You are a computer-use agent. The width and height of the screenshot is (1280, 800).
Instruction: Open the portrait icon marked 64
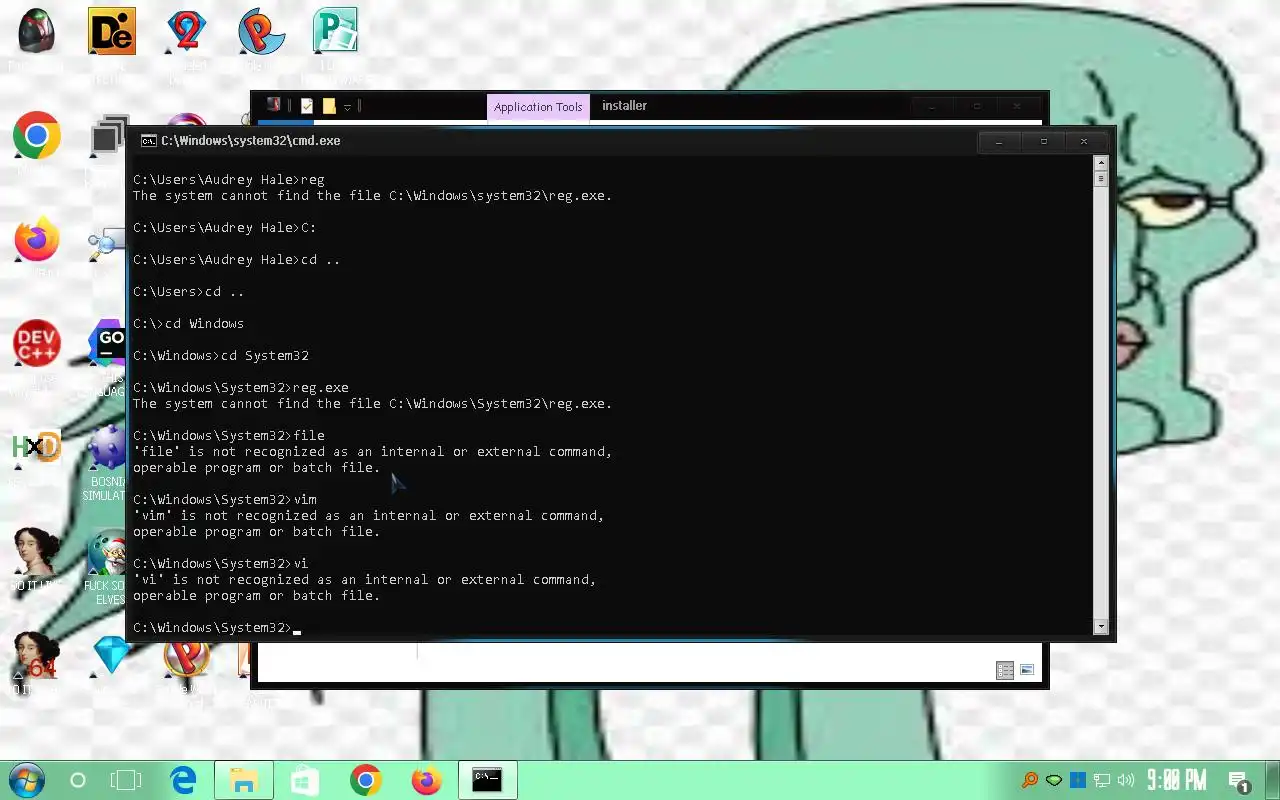(37, 657)
